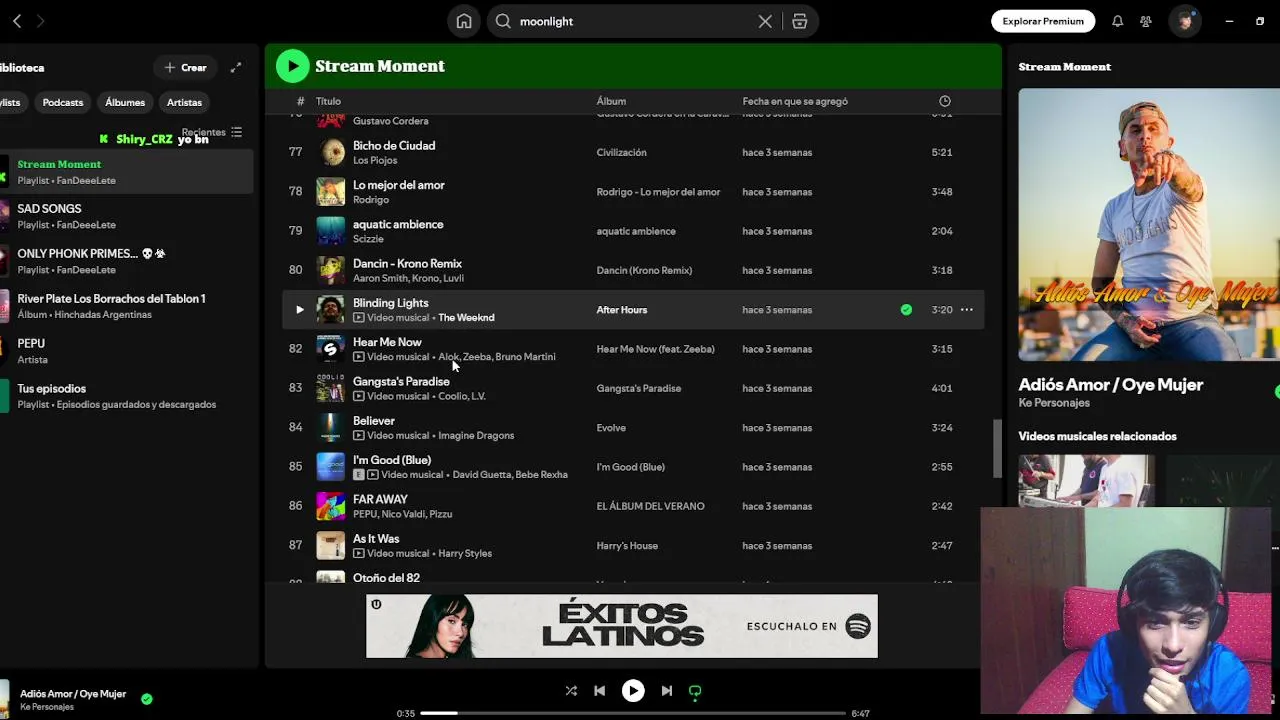Click Gangsta's Paradise cover thumbnail
The height and width of the screenshot is (720, 1280).
pos(331,388)
